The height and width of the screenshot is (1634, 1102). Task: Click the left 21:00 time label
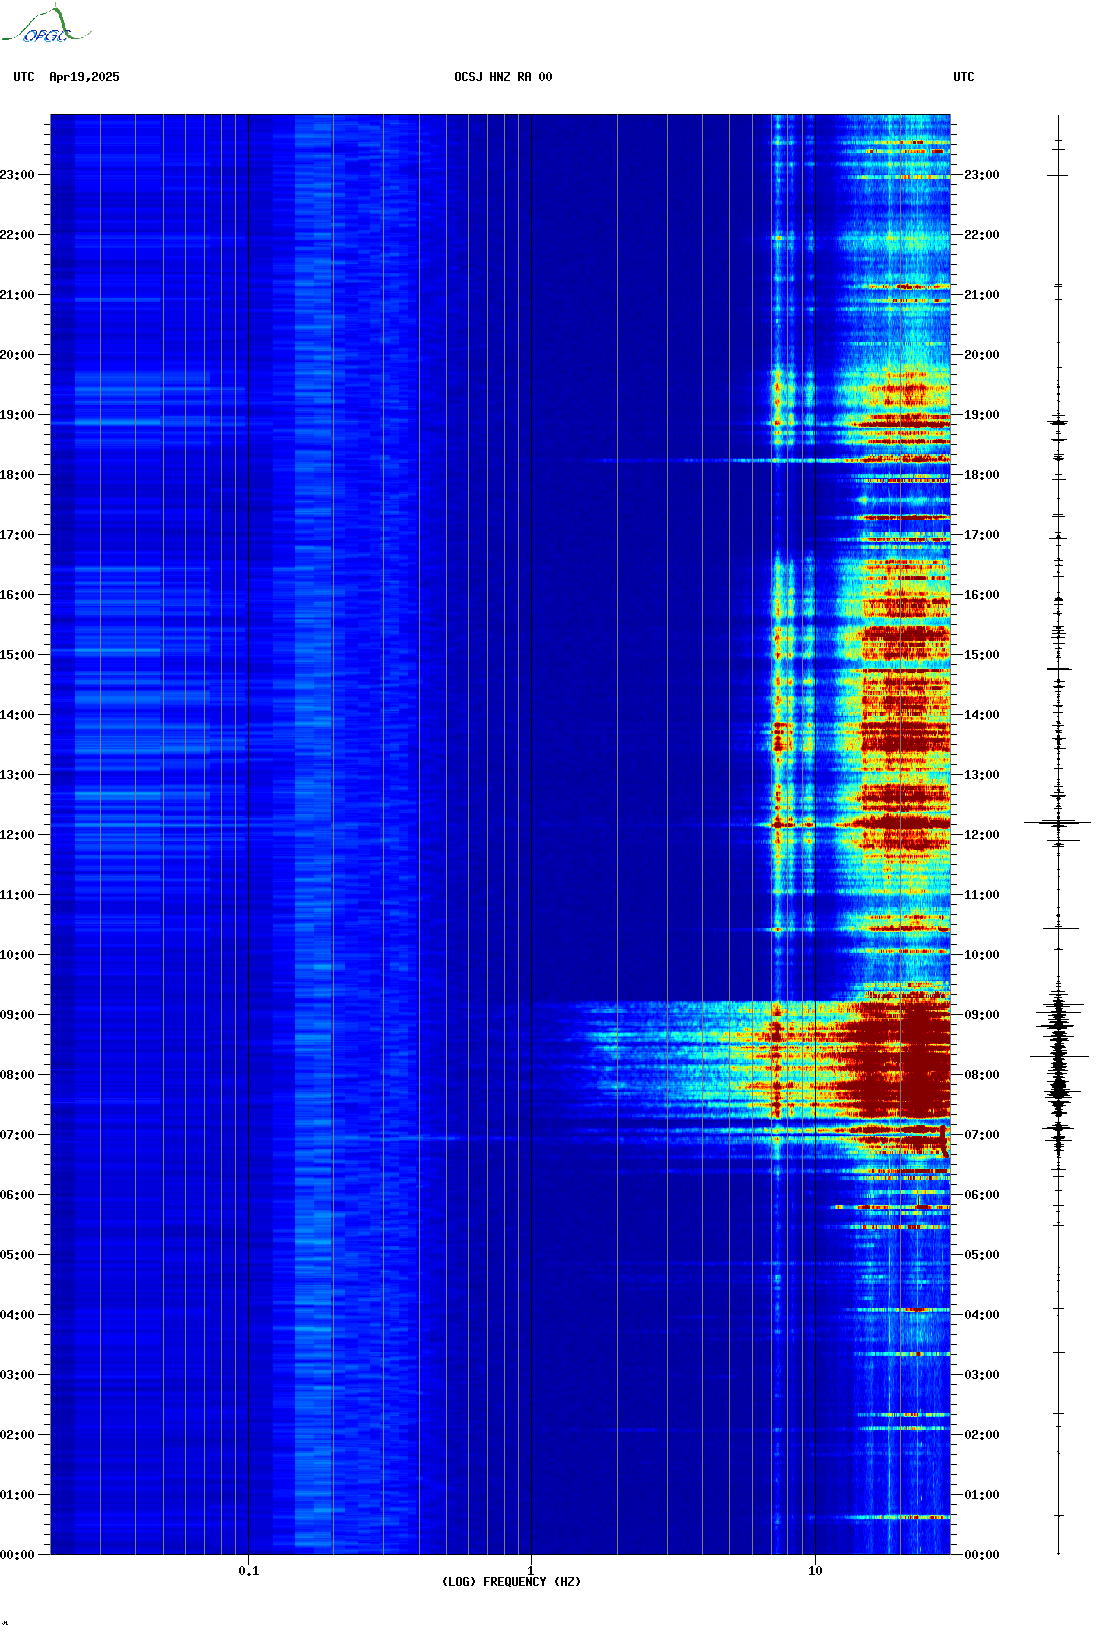[x=17, y=295]
